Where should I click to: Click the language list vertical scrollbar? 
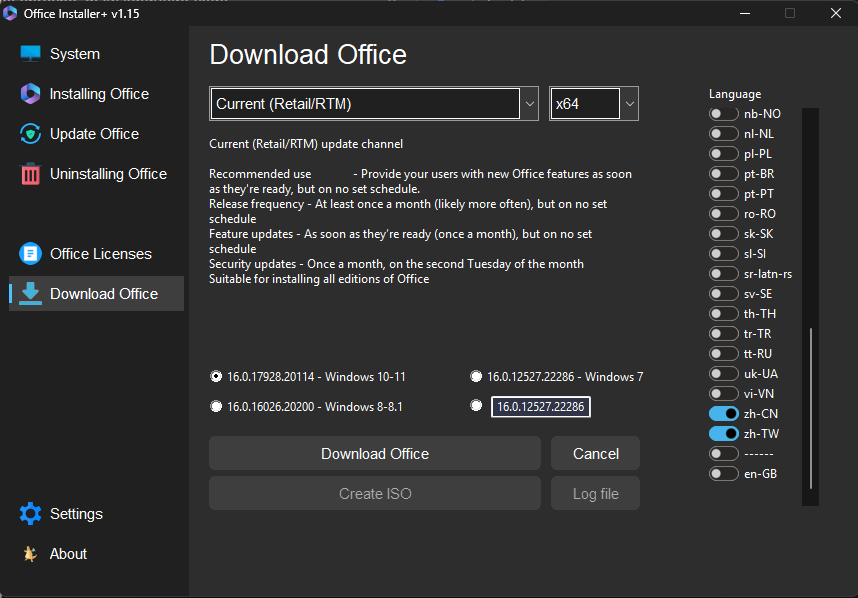point(811,408)
